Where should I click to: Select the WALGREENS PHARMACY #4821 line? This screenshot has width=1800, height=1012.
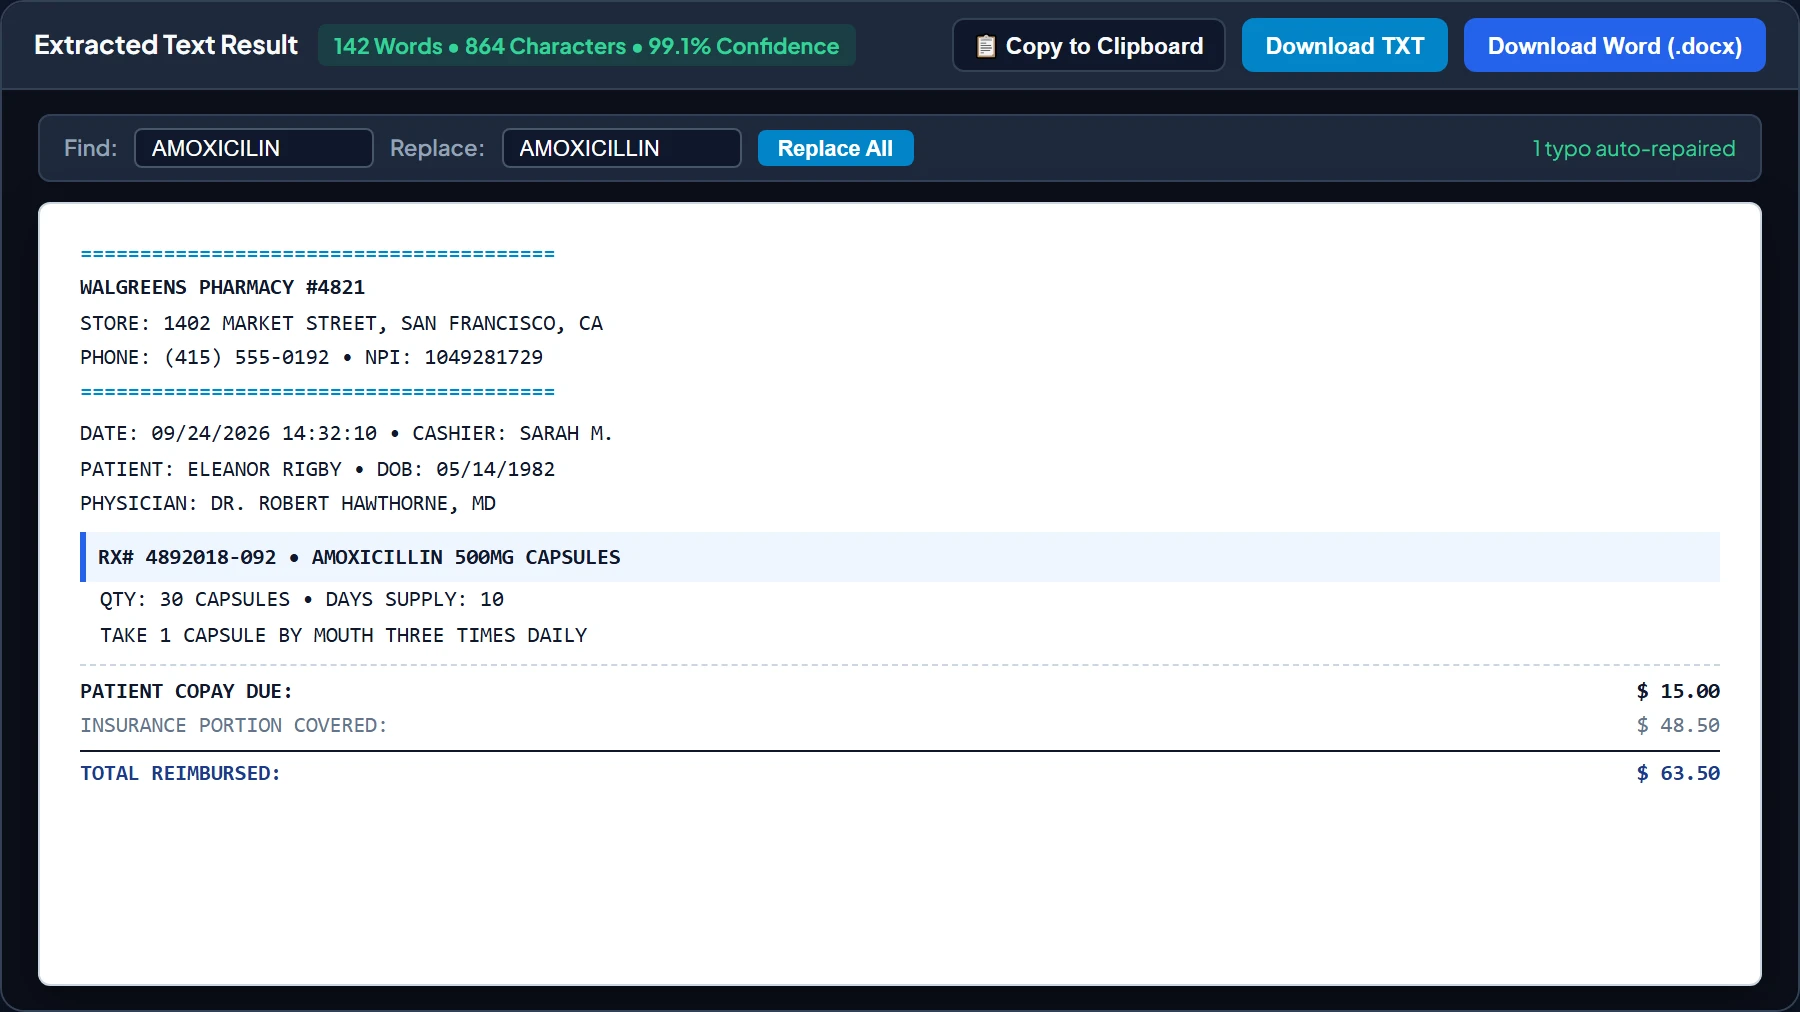click(222, 287)
